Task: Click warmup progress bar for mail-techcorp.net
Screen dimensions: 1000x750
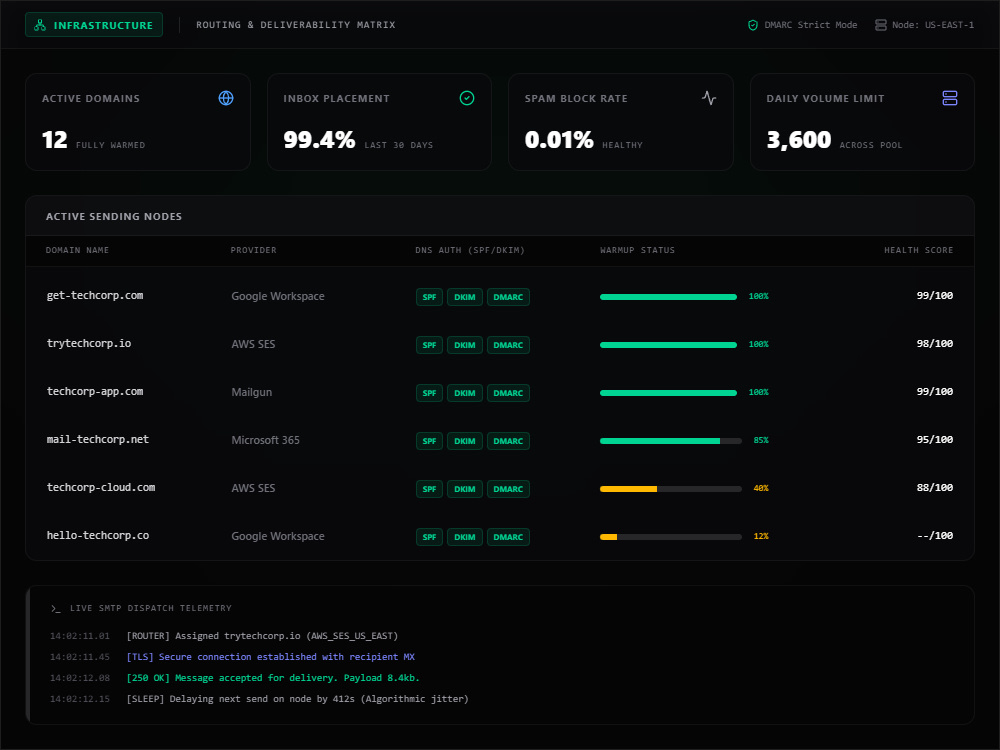Action: pos(671,441)
